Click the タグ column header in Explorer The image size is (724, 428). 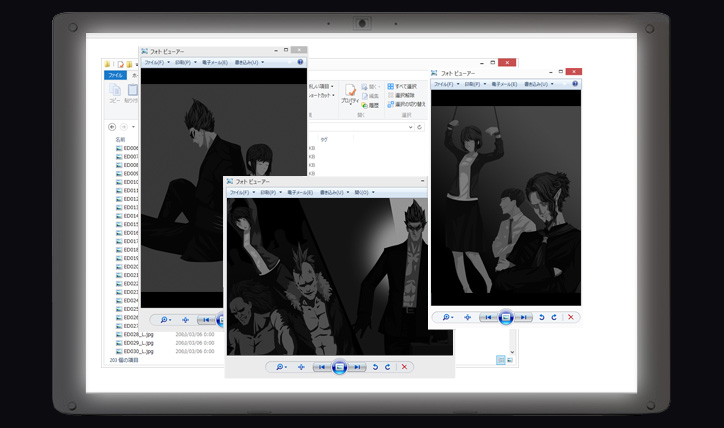[x=324, y=139]
